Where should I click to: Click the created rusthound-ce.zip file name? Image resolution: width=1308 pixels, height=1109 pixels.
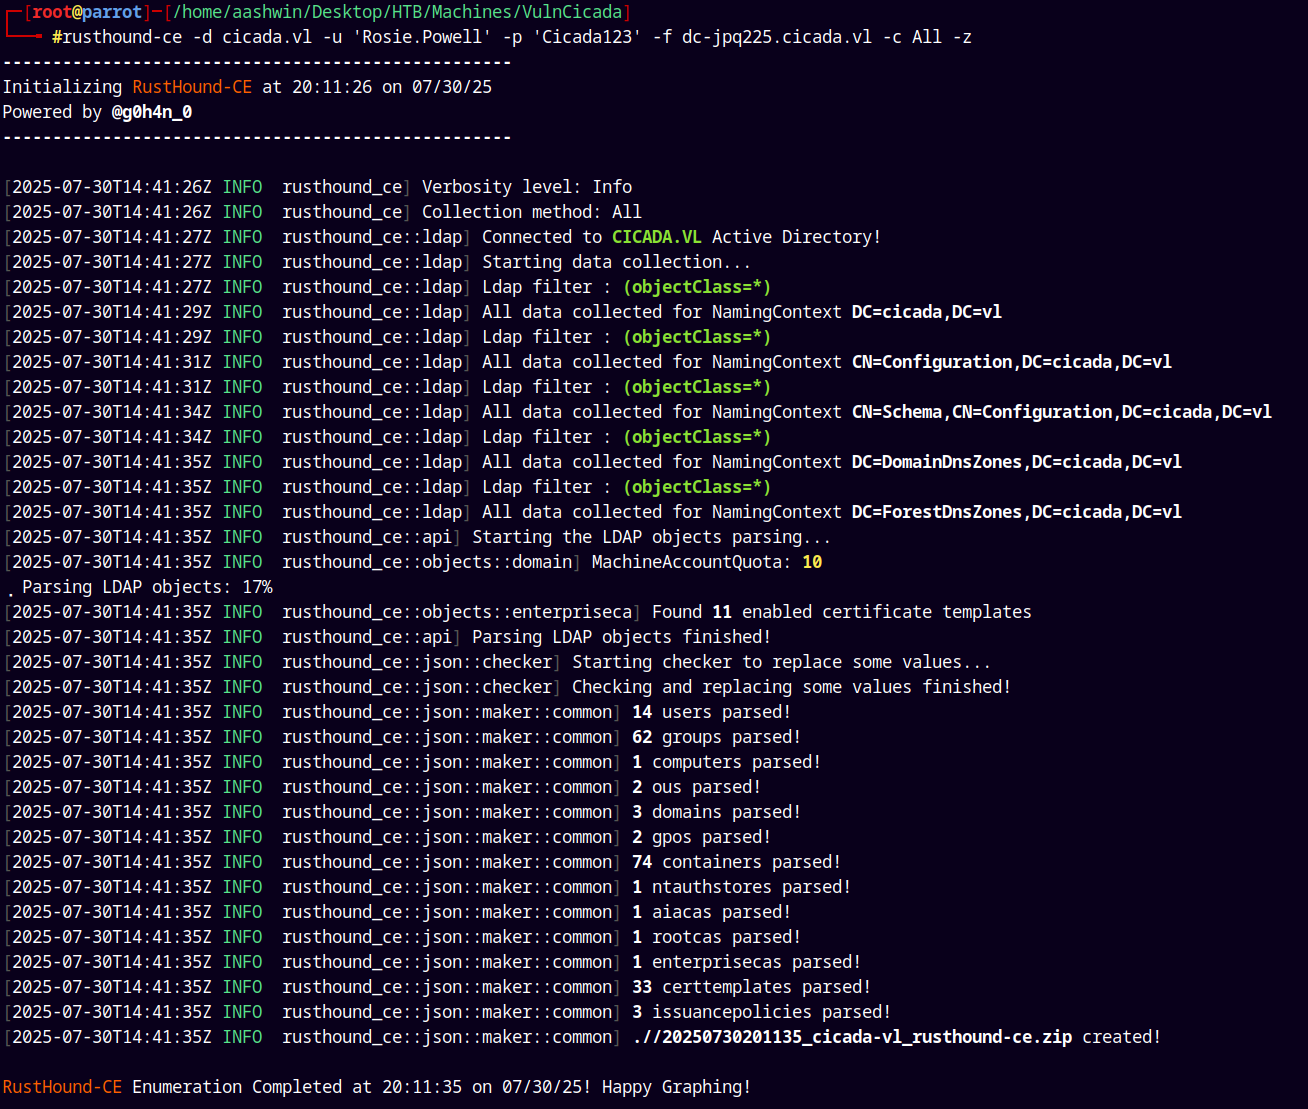tap(852, 1037)
